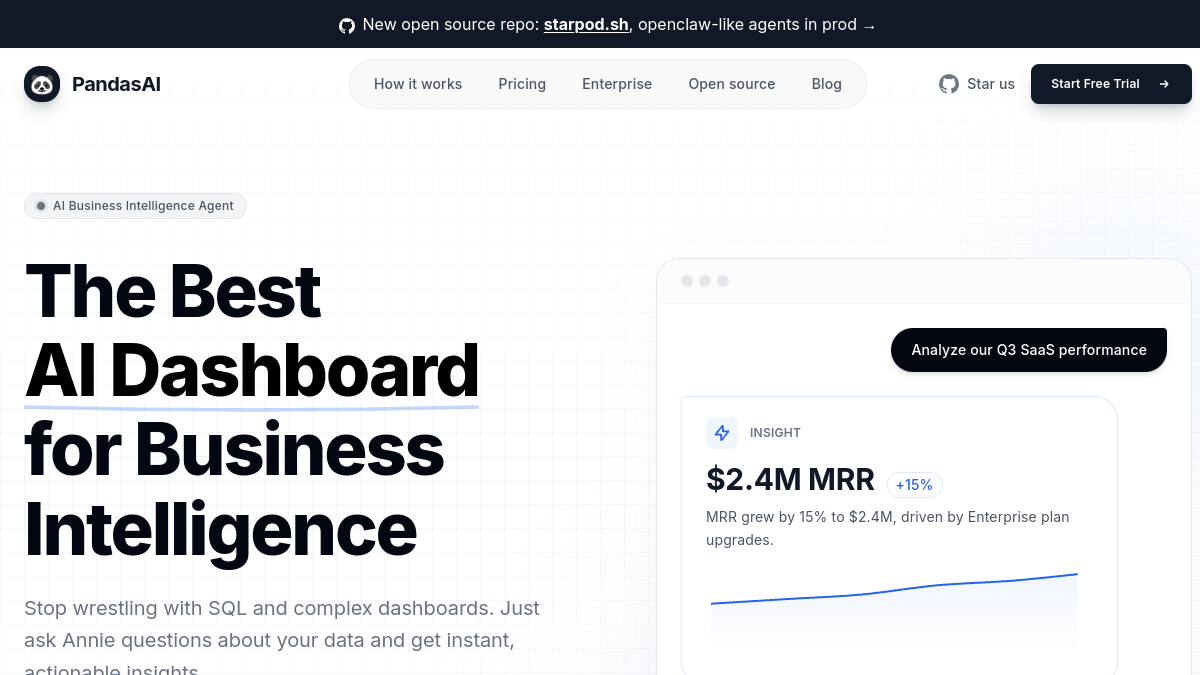Click the arrow at the banner's end
The height and width of the screenshot is (675, 1200).
click(x=869, y=26)
